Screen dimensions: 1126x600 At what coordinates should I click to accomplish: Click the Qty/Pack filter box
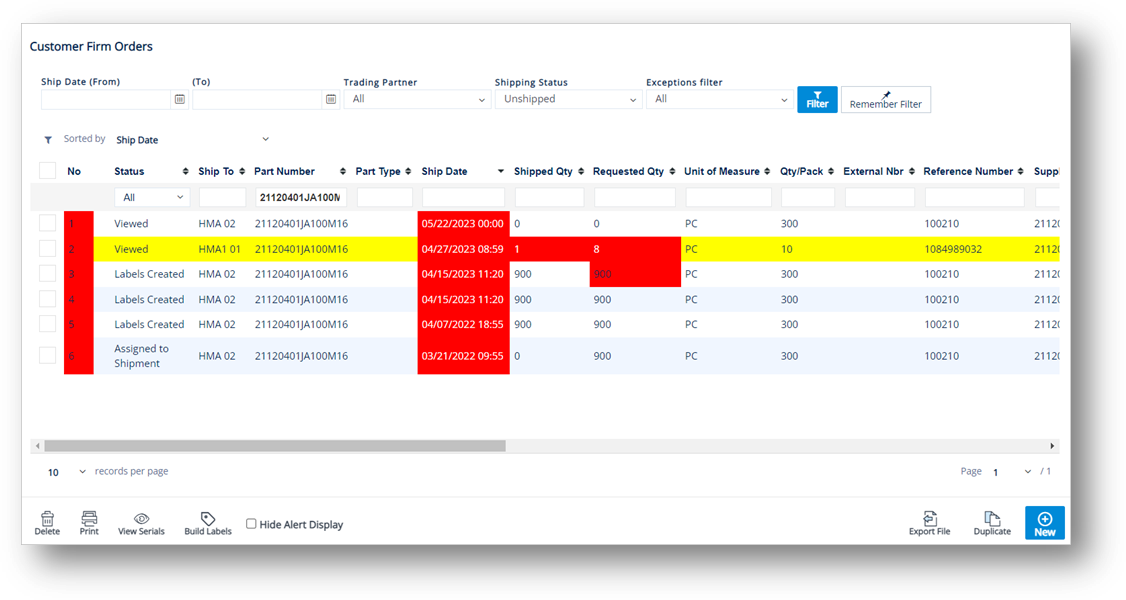(x=808, y=197)
